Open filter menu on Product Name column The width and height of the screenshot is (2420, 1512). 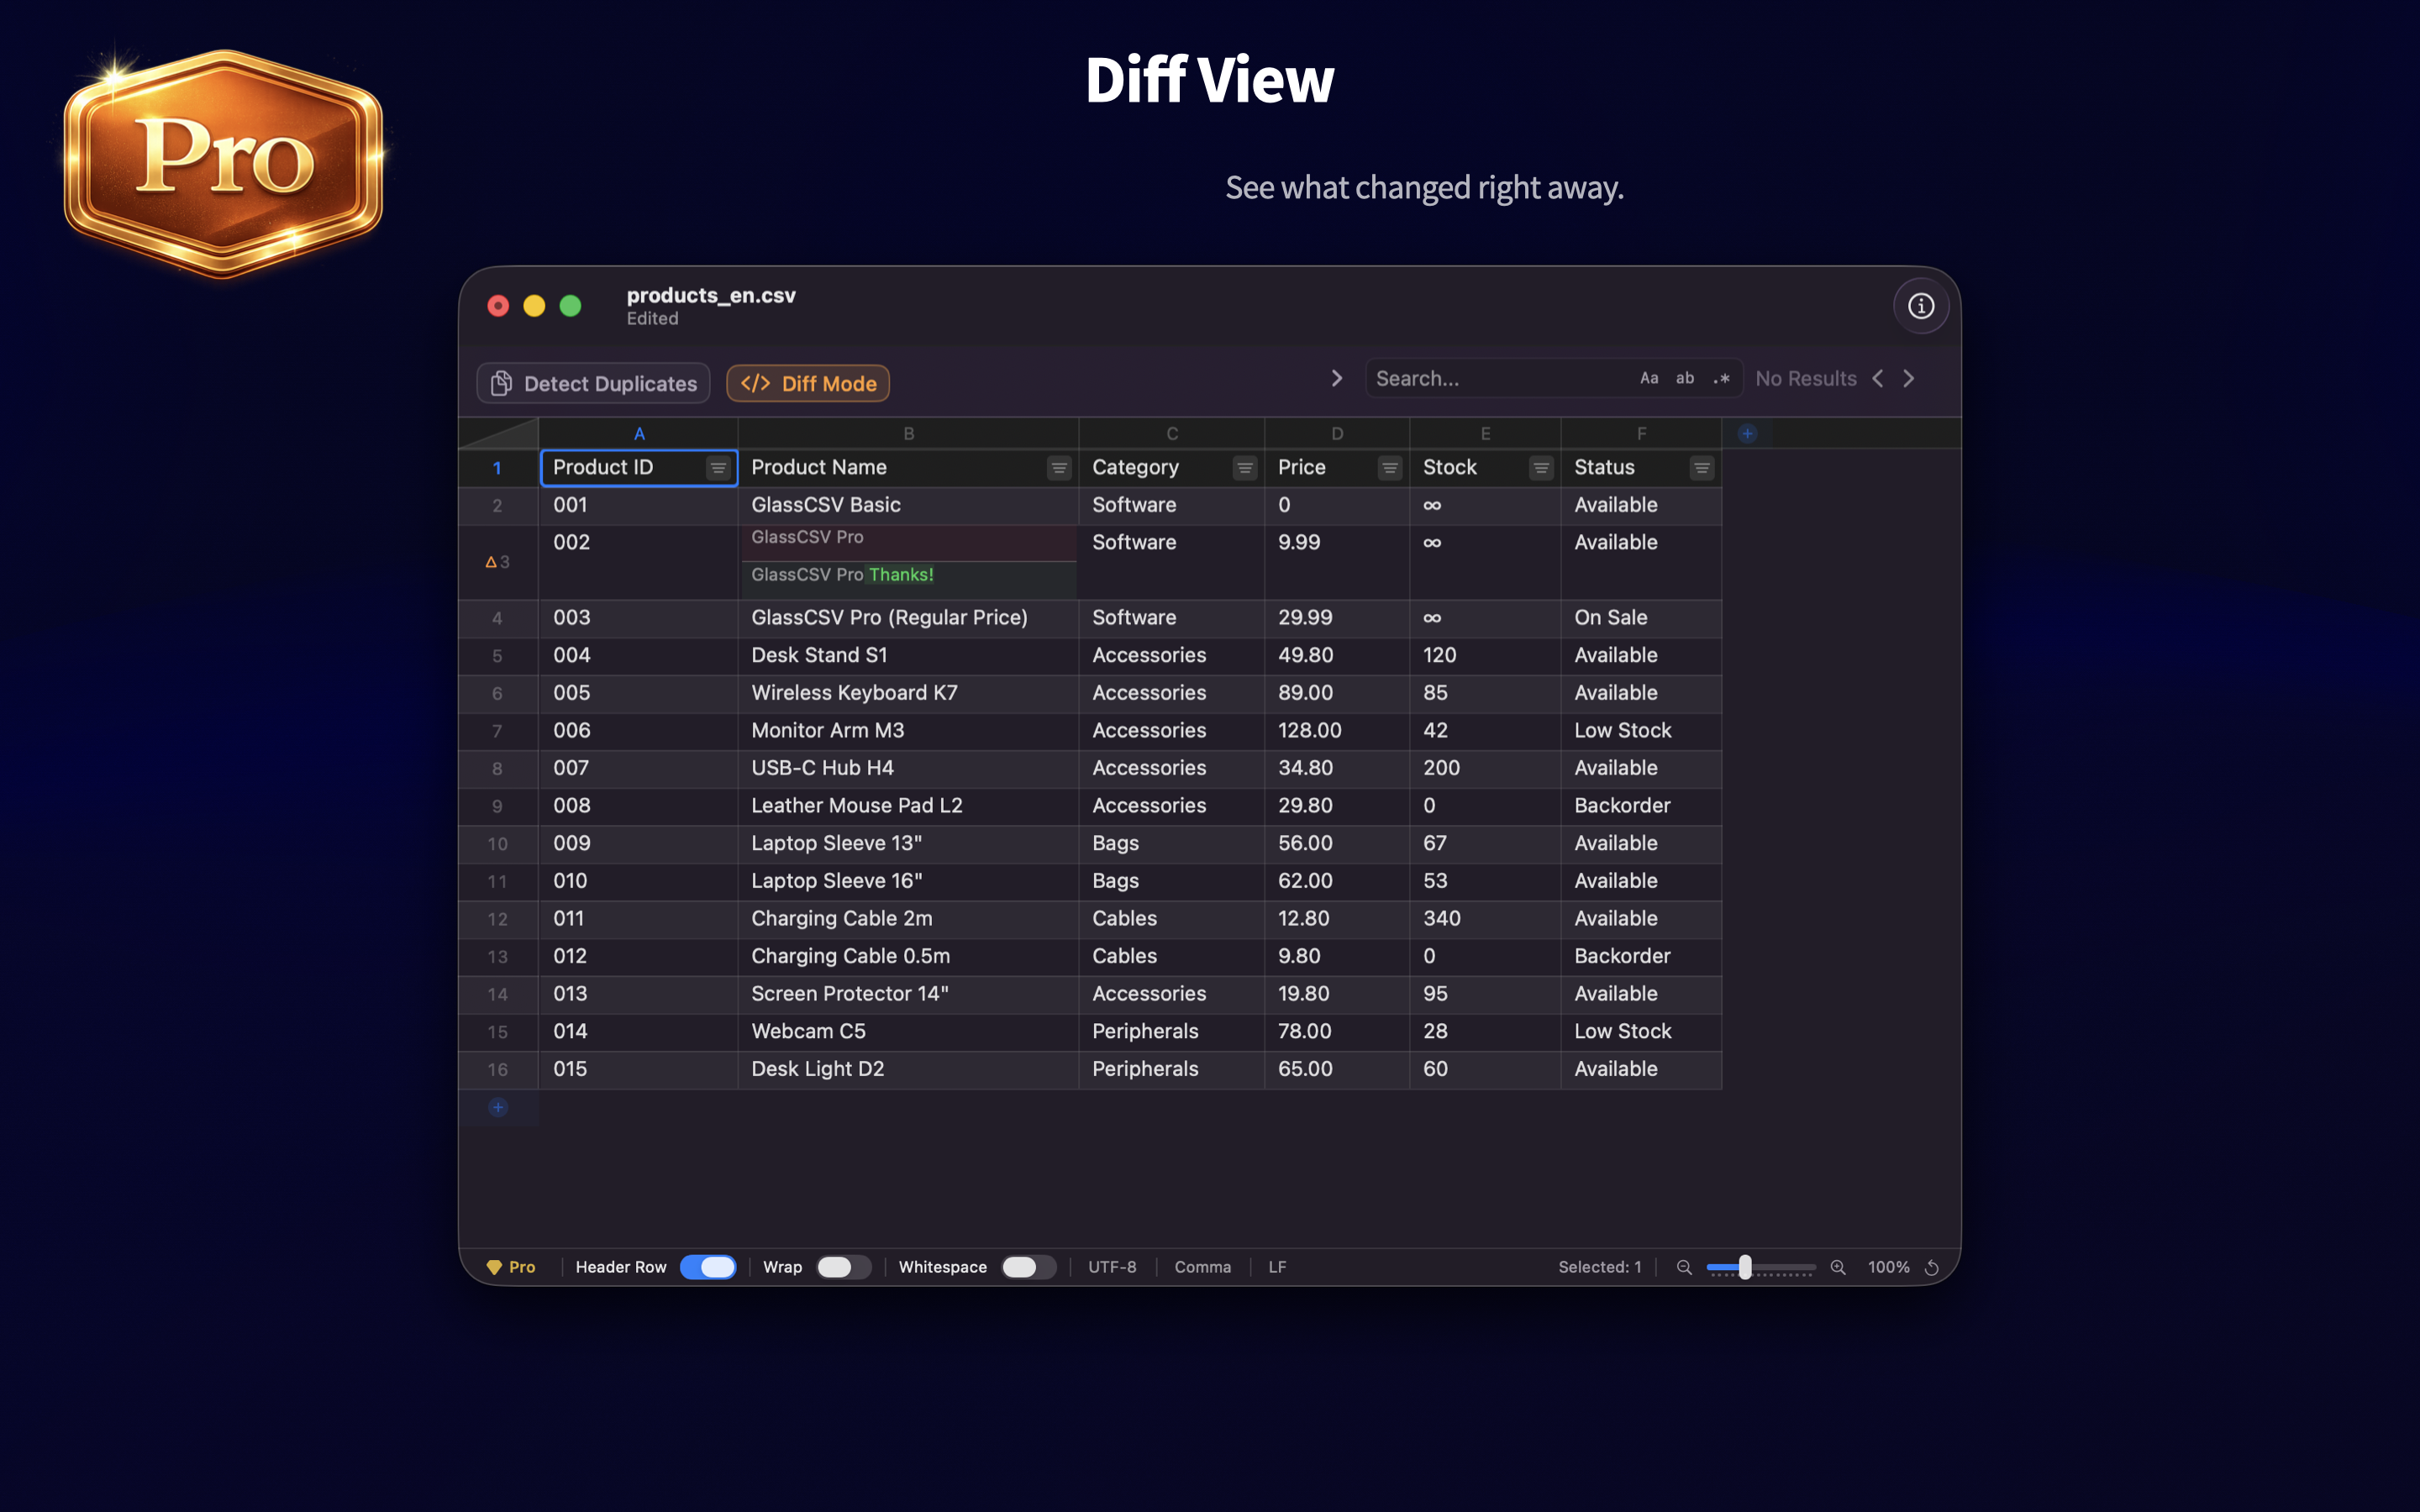(1058, 467)
